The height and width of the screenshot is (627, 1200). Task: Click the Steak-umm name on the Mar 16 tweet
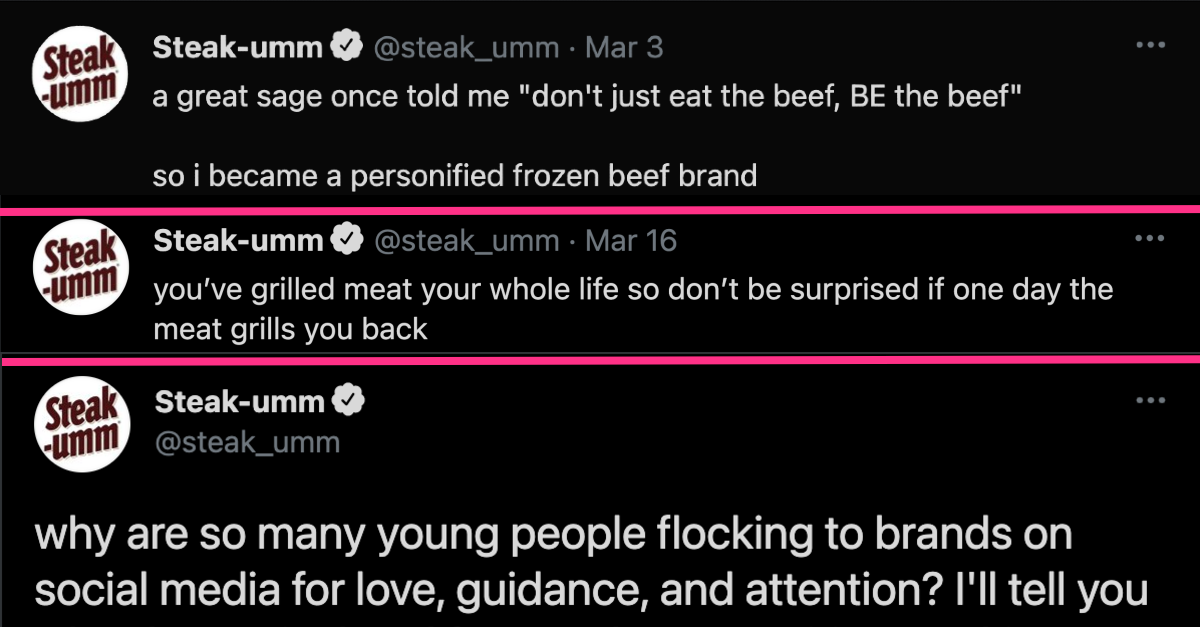[238, 240]
